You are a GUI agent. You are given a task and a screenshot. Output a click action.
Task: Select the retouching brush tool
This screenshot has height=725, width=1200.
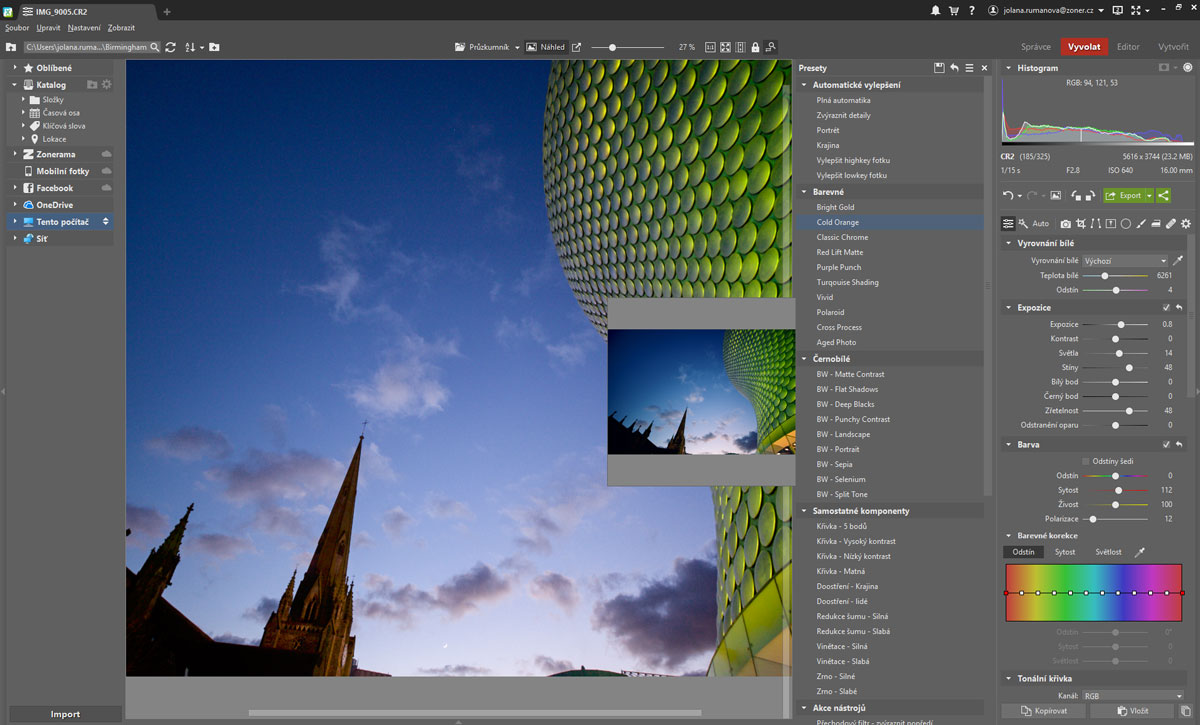tap(1170, 224)
